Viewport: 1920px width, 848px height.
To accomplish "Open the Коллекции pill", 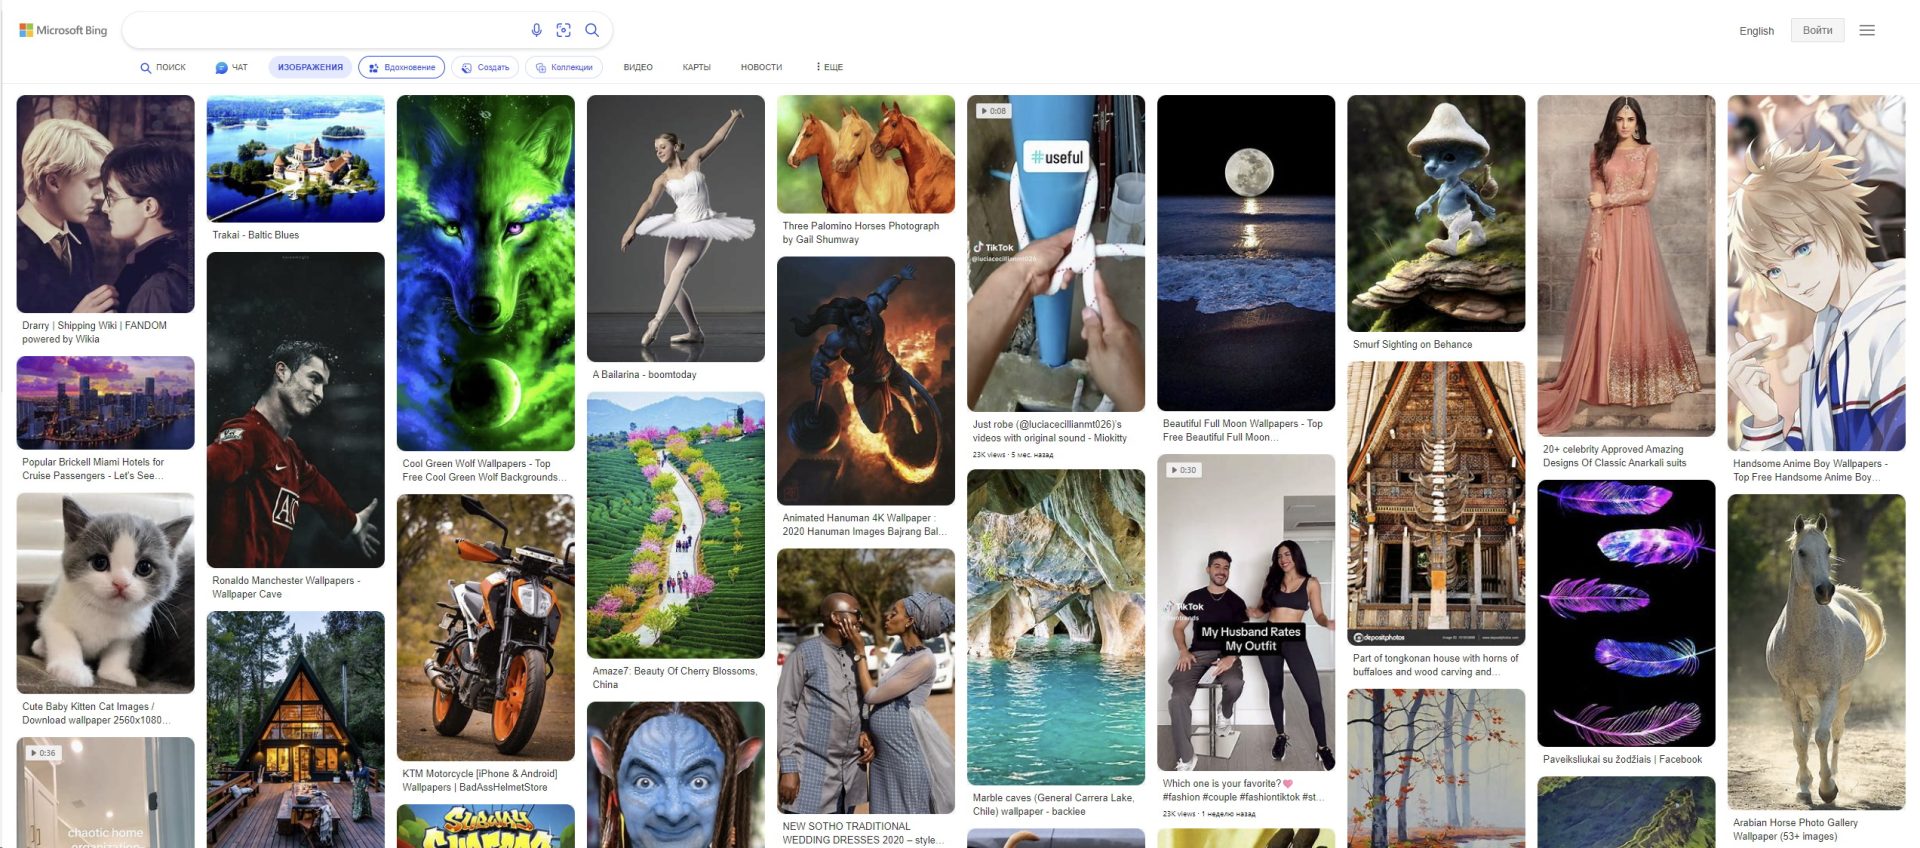I will pyautogui.click(x=564, y=67).
